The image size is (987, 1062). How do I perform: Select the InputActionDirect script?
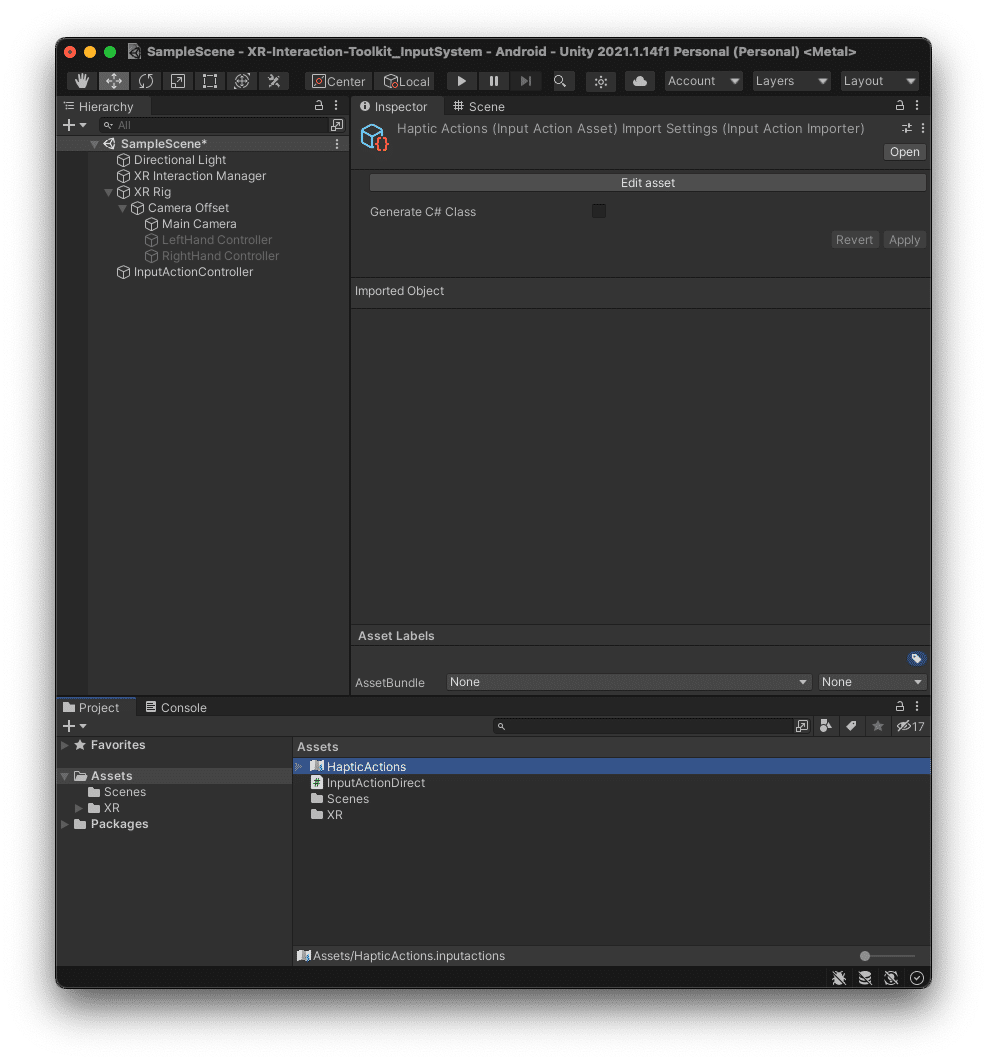[x=375, y=783]
